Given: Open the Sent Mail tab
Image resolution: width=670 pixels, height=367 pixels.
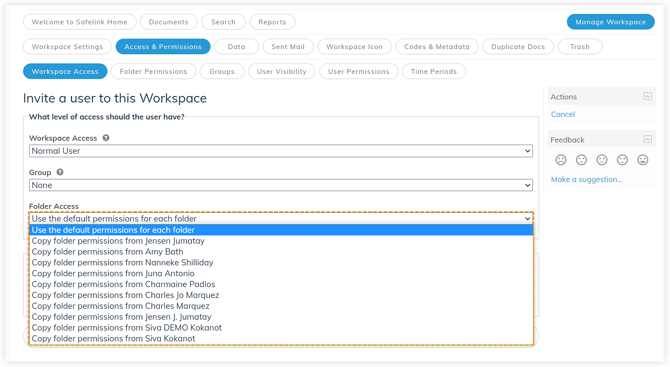Looking at the screenshot, I should point(288,47).
